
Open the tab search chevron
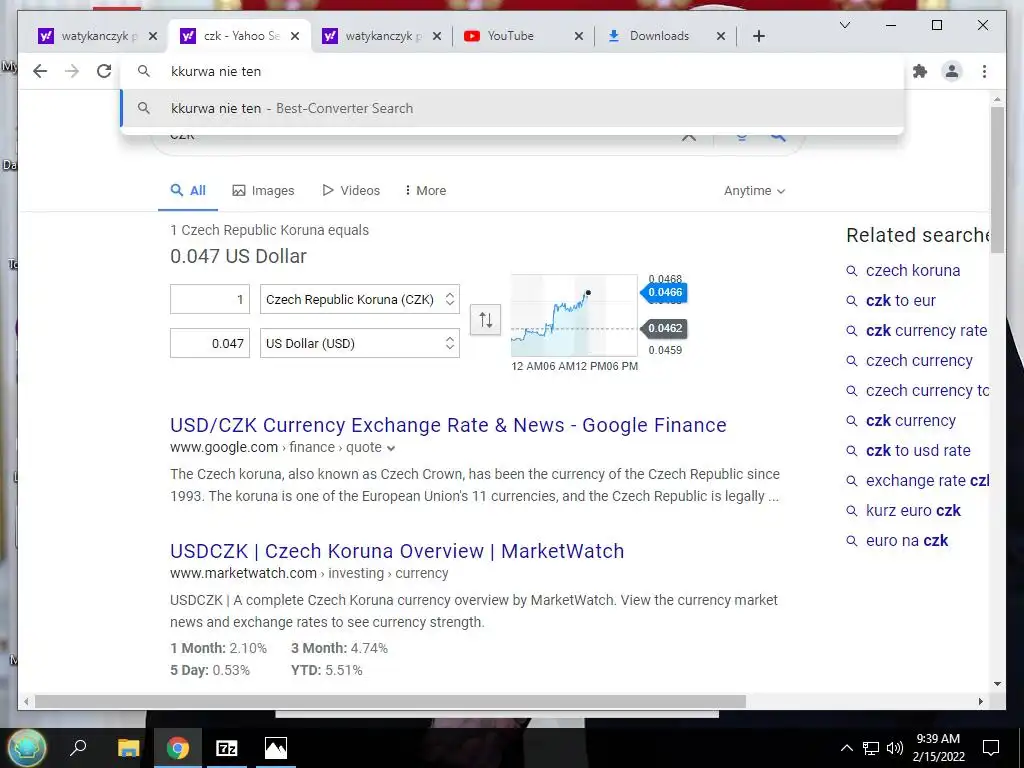(844, 25)
